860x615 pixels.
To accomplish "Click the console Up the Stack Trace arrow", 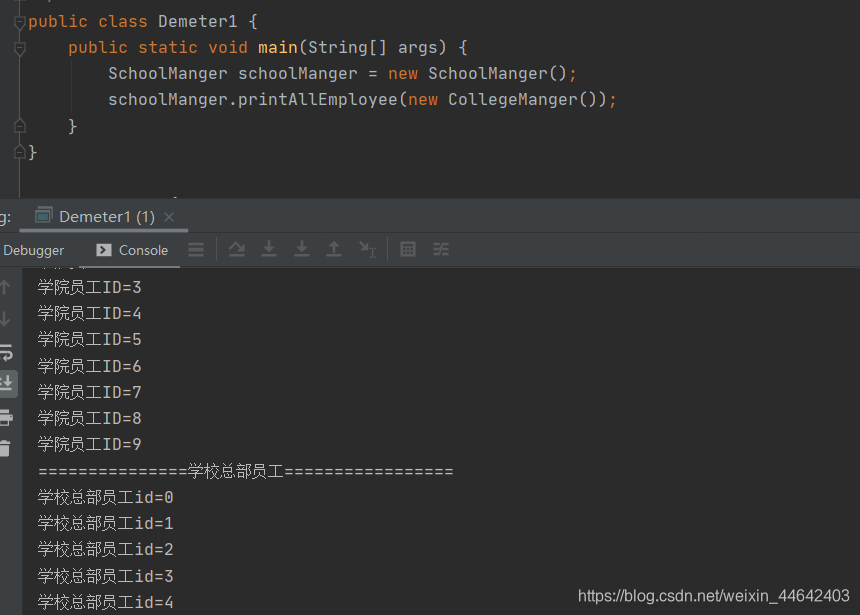I will 5,287.
